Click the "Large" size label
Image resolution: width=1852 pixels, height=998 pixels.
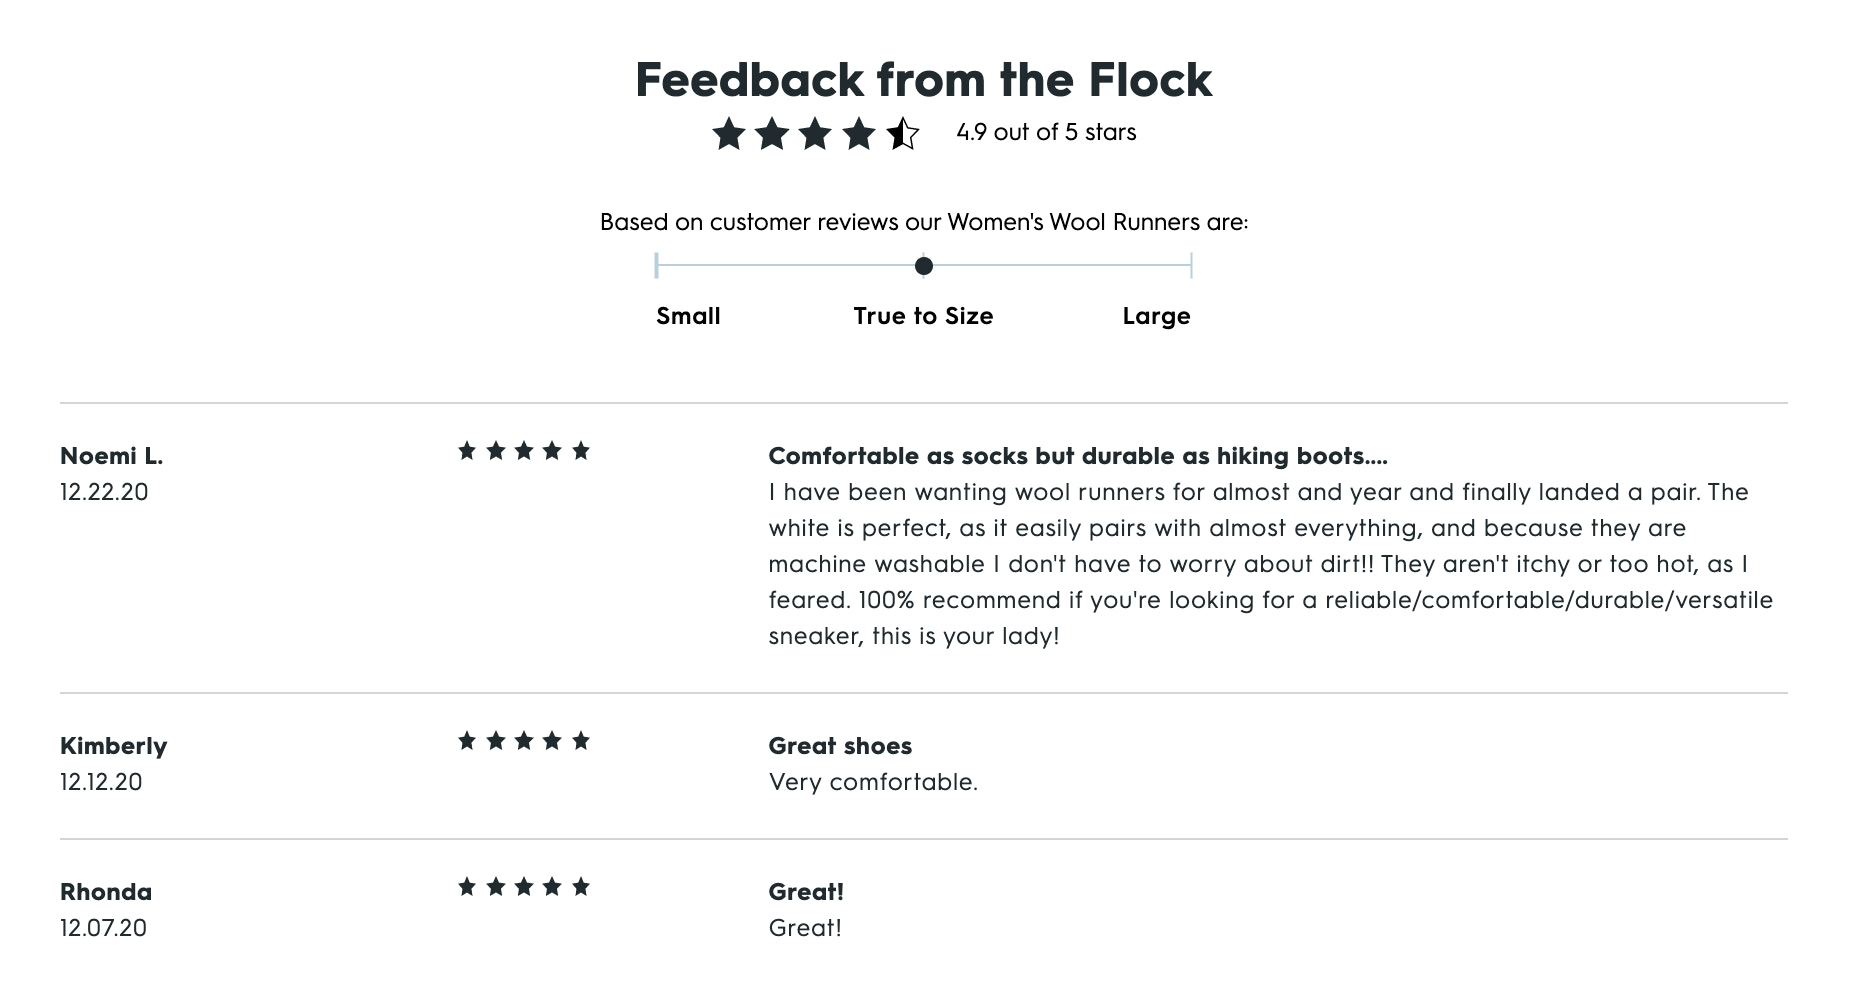(1156, 316)
